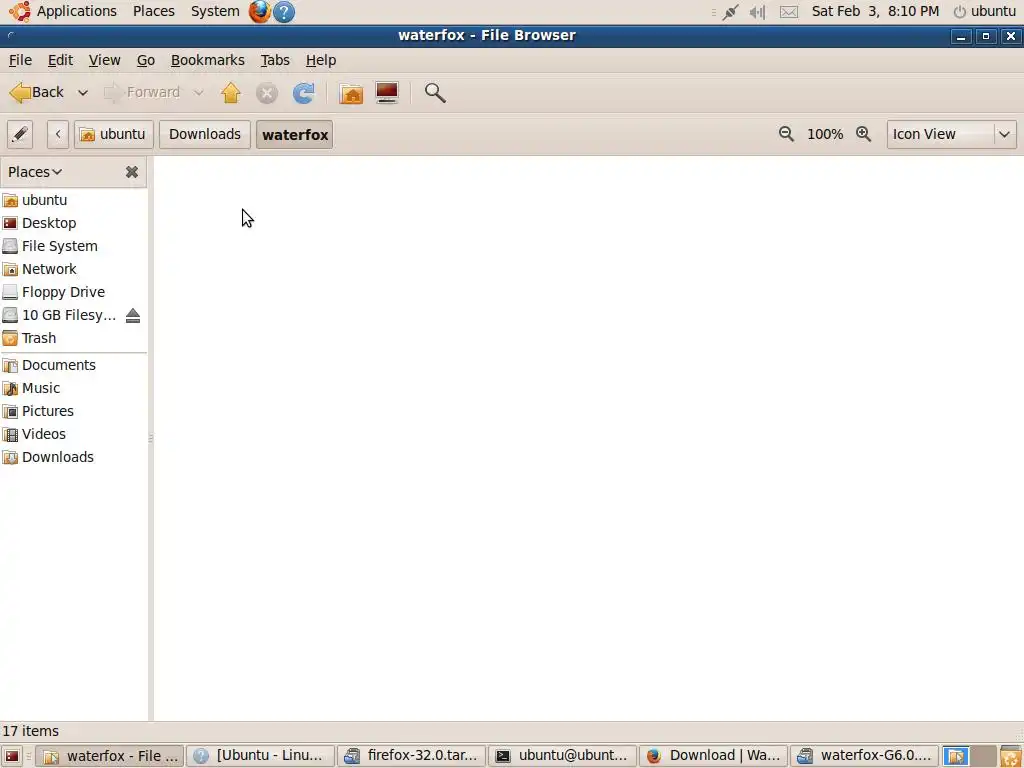
Task: Reload the current folder
Action: point(303,93)
